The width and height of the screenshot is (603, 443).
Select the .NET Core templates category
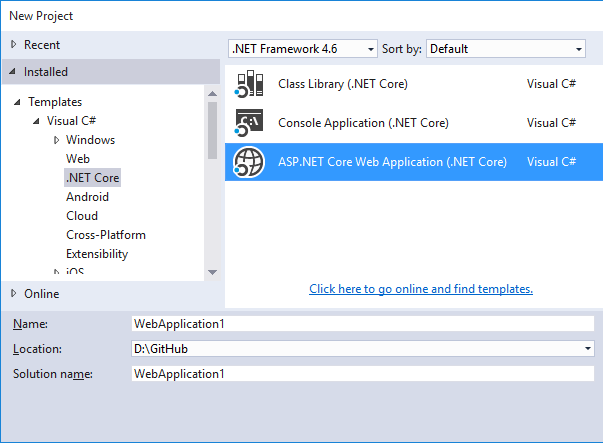tap(93, 178)
